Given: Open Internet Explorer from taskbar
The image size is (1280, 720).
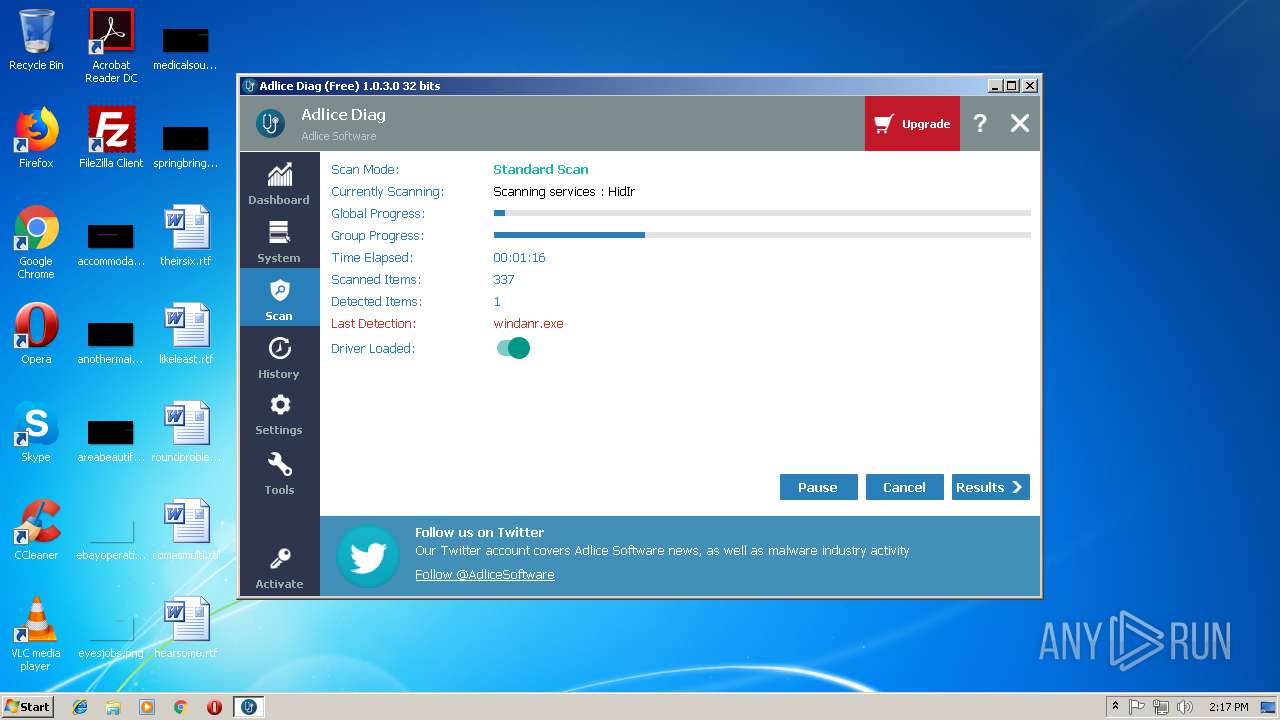Looking at the screenshot, I should pyautogui.click(x=80, y=707).
